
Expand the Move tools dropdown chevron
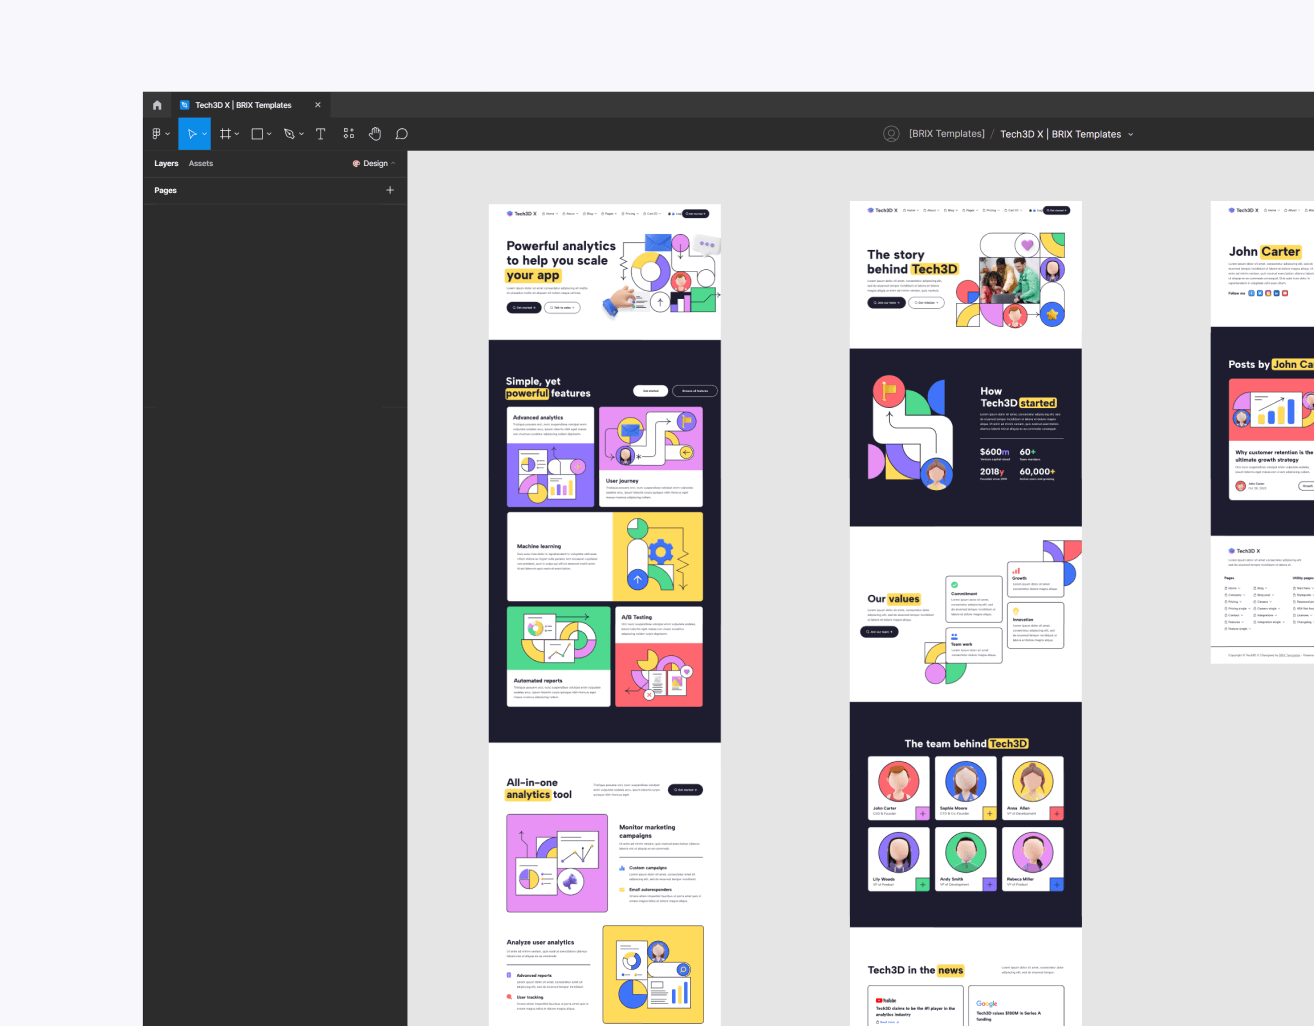point(205,134)
